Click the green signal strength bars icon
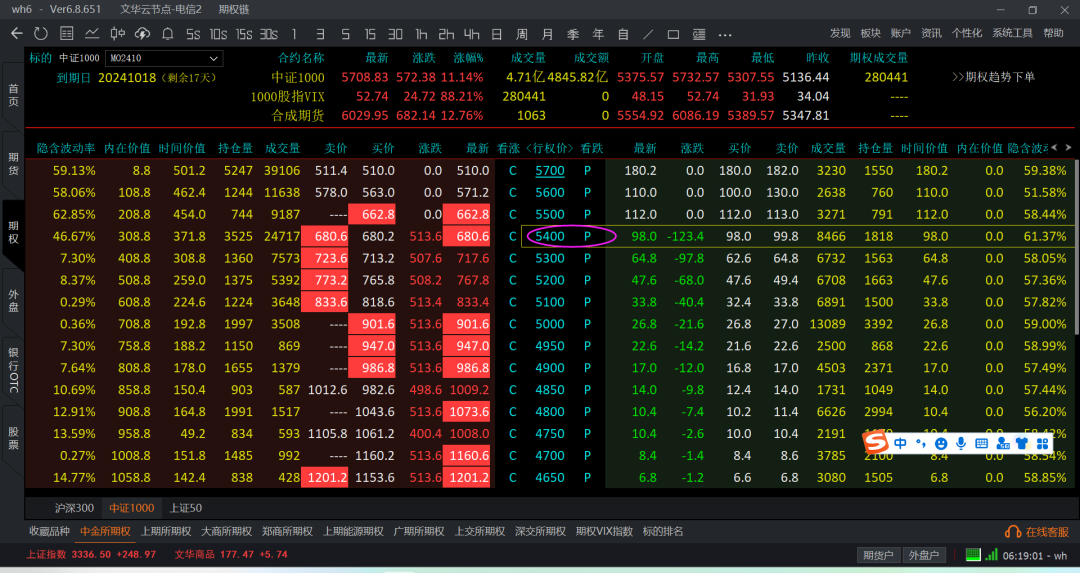This screenshot has width=1080, height=573. (992, 554)
